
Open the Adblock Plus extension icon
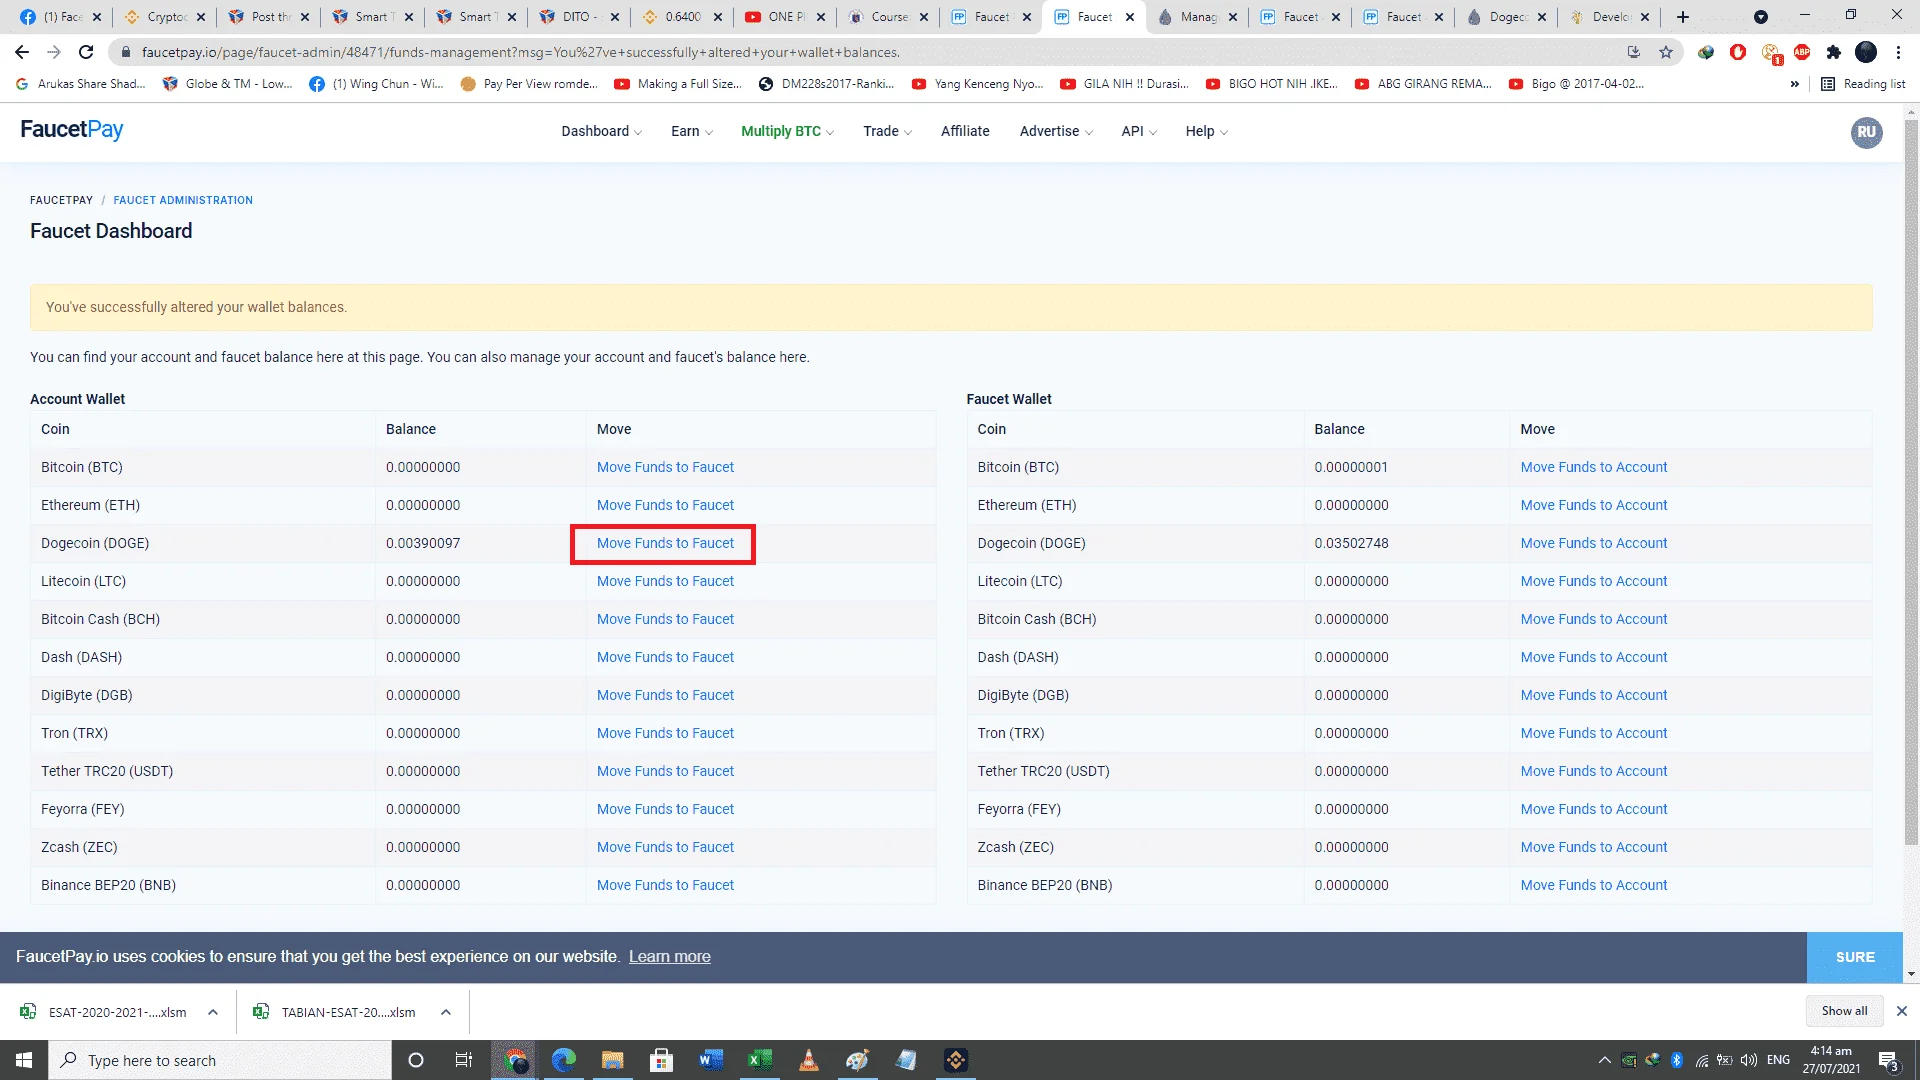click(x=1802, y=52)
